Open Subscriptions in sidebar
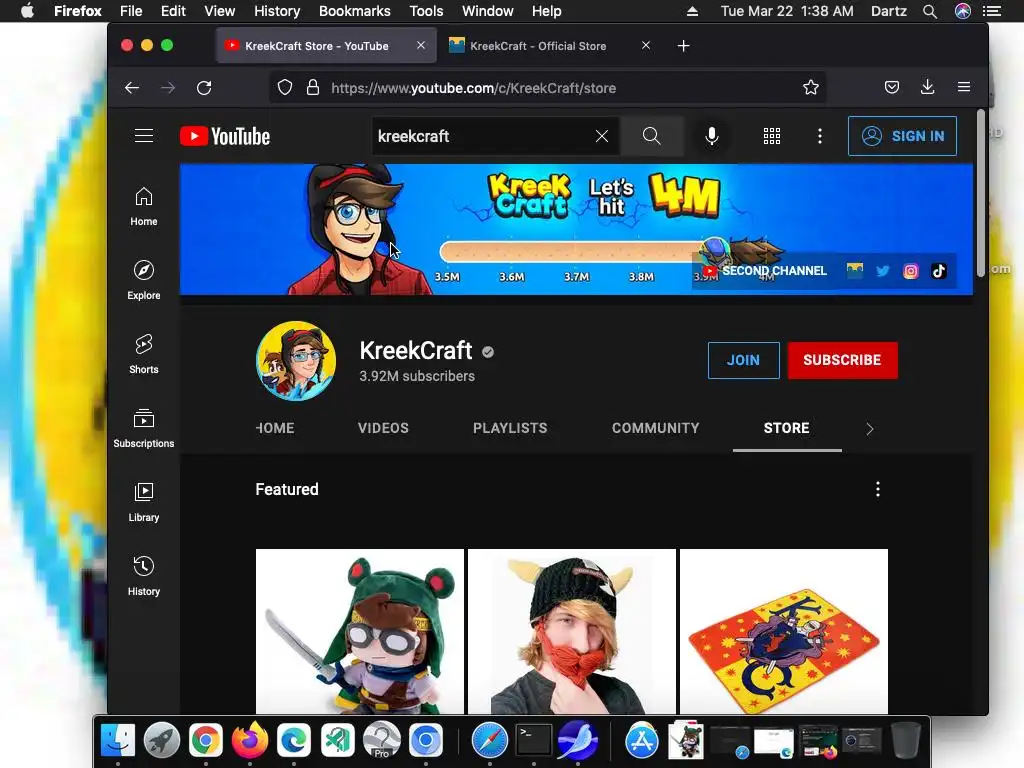The width and height of the screenshot is (1024, 768). coord(144,428)
